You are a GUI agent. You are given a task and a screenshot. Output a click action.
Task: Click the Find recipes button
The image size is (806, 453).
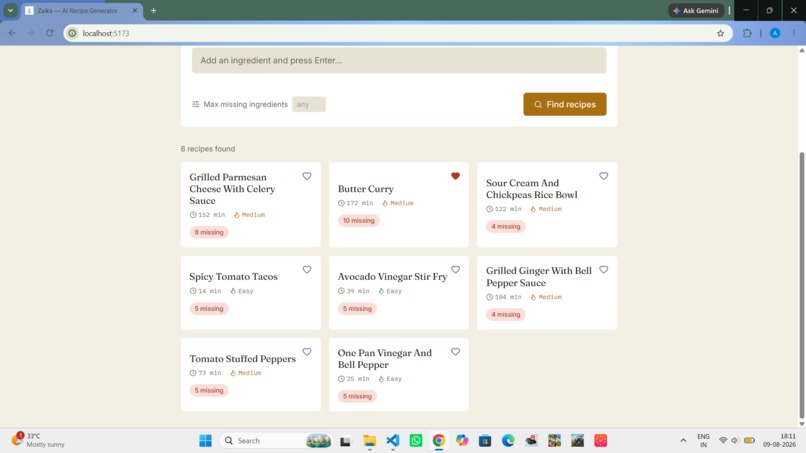pyautogui.click(x=565, y=104)
